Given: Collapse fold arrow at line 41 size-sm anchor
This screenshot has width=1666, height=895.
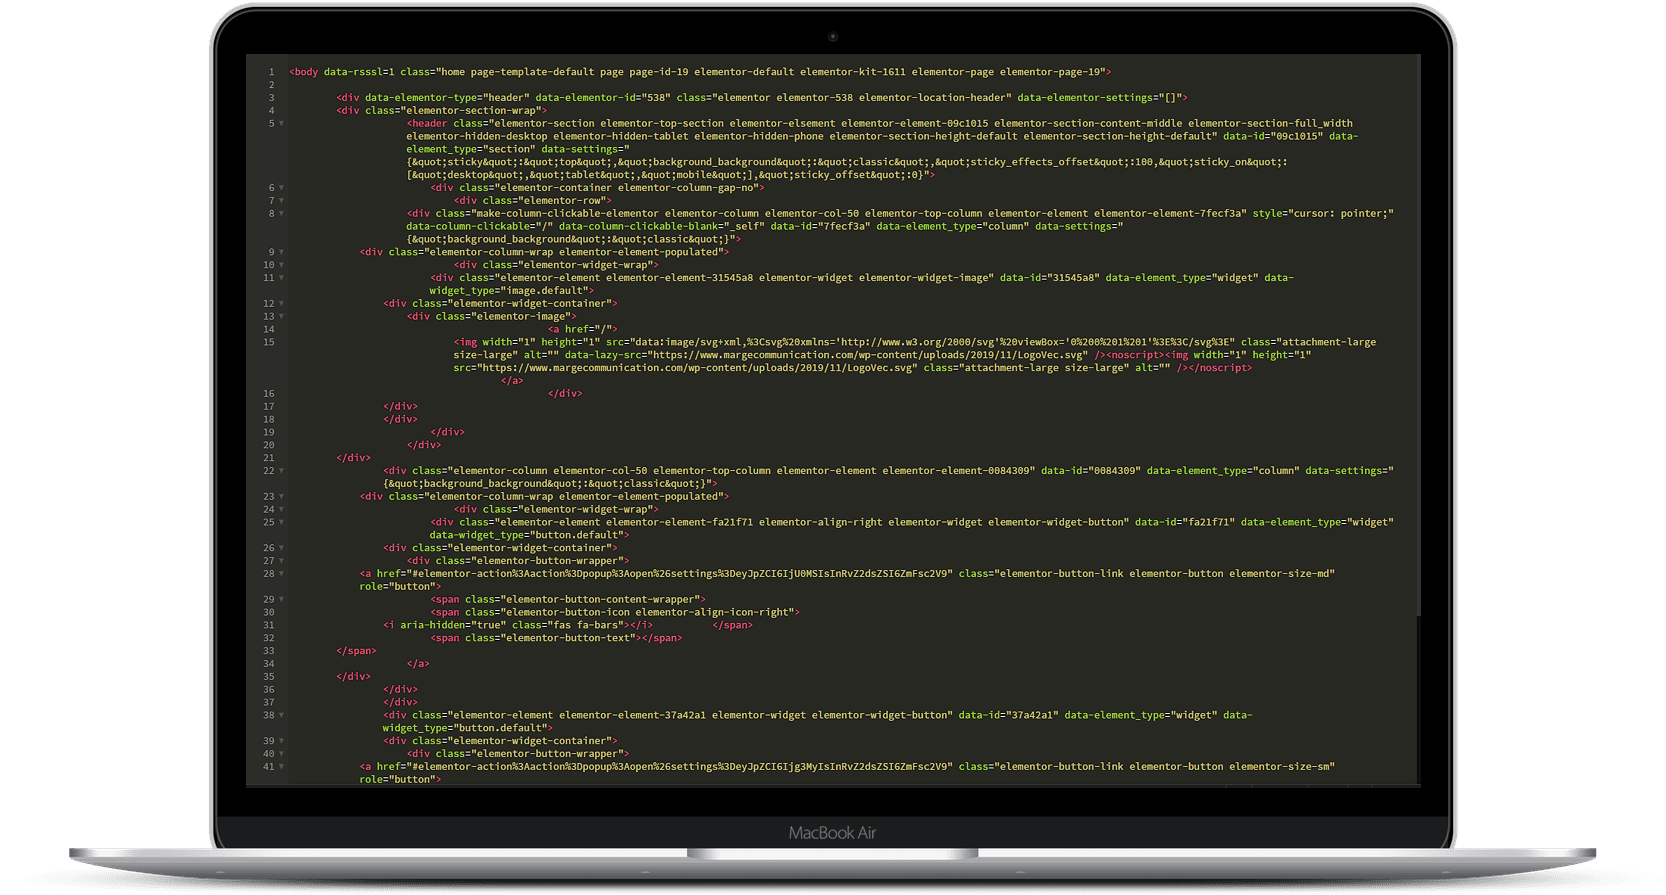Looking at the screenshot, I should pyautogui.click(x=281, y=767).
